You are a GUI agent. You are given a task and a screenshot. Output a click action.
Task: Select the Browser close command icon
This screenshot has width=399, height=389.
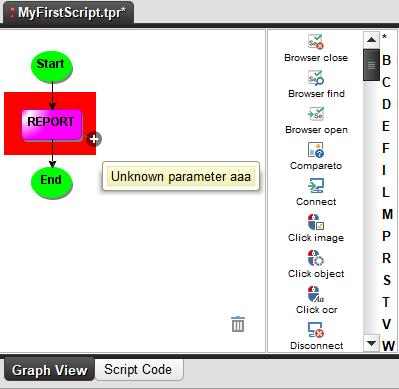[x=316, y=42]
